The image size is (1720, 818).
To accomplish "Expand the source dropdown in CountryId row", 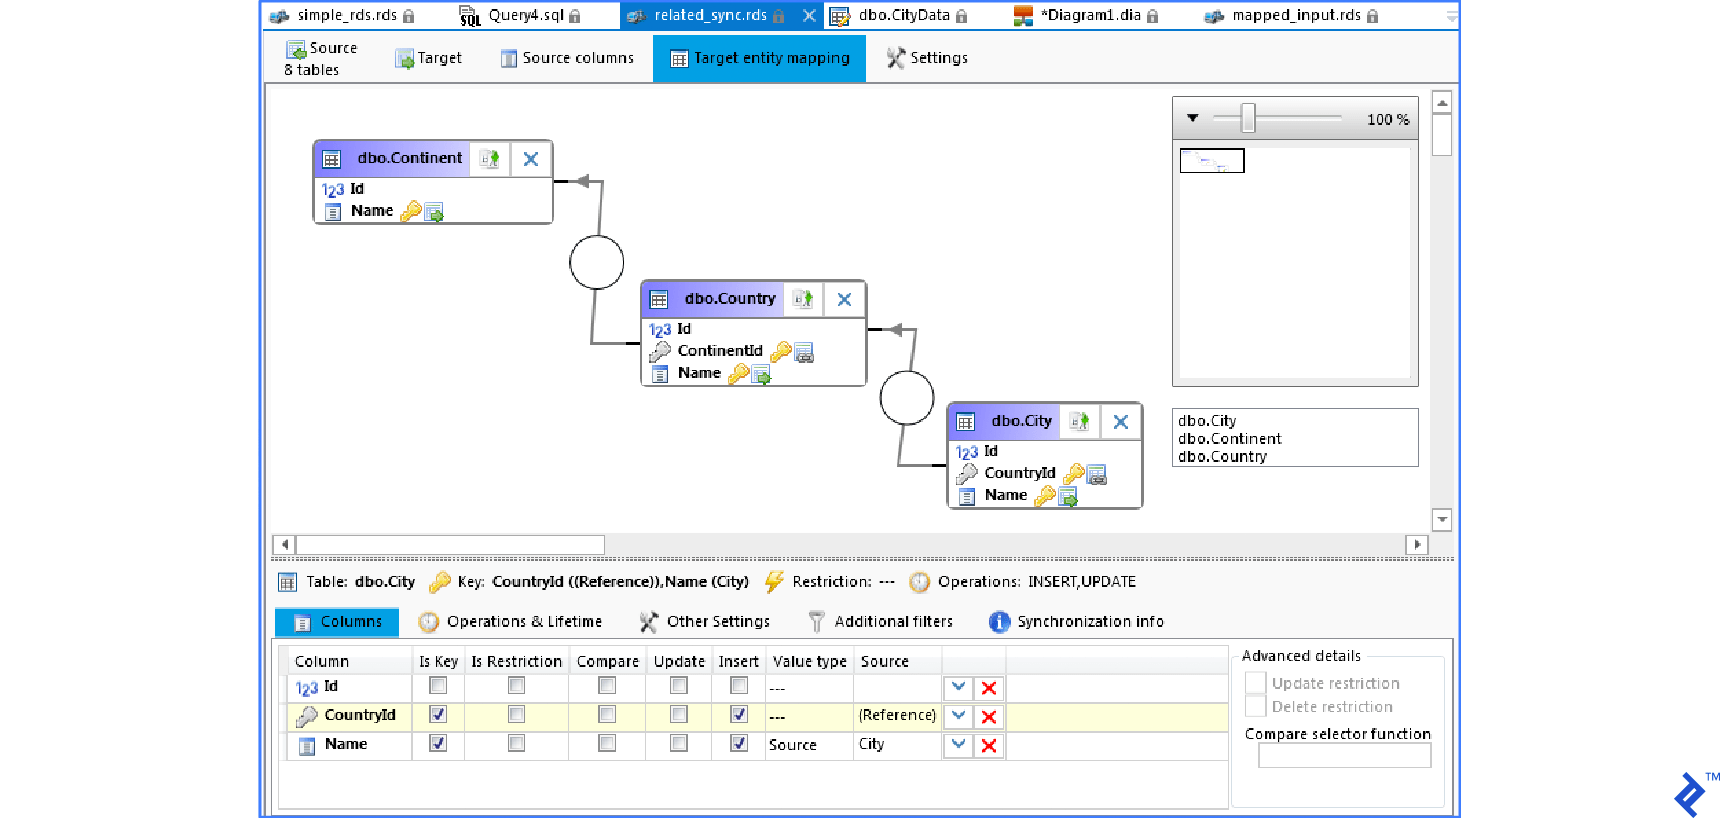I will tap(959, 717).
